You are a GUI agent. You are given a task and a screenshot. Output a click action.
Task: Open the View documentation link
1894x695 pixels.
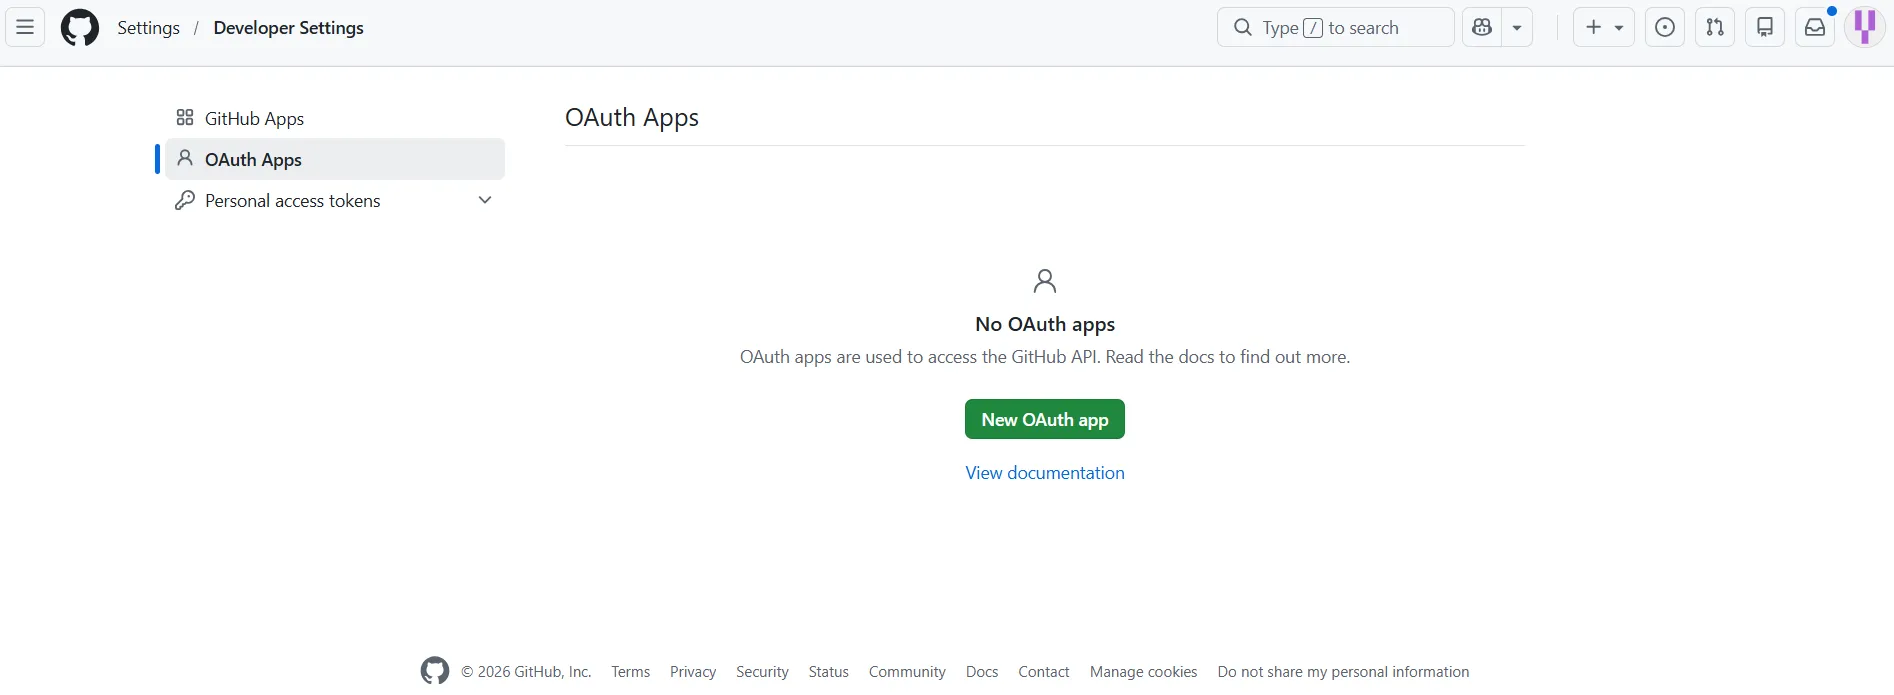pos(1045,473)
